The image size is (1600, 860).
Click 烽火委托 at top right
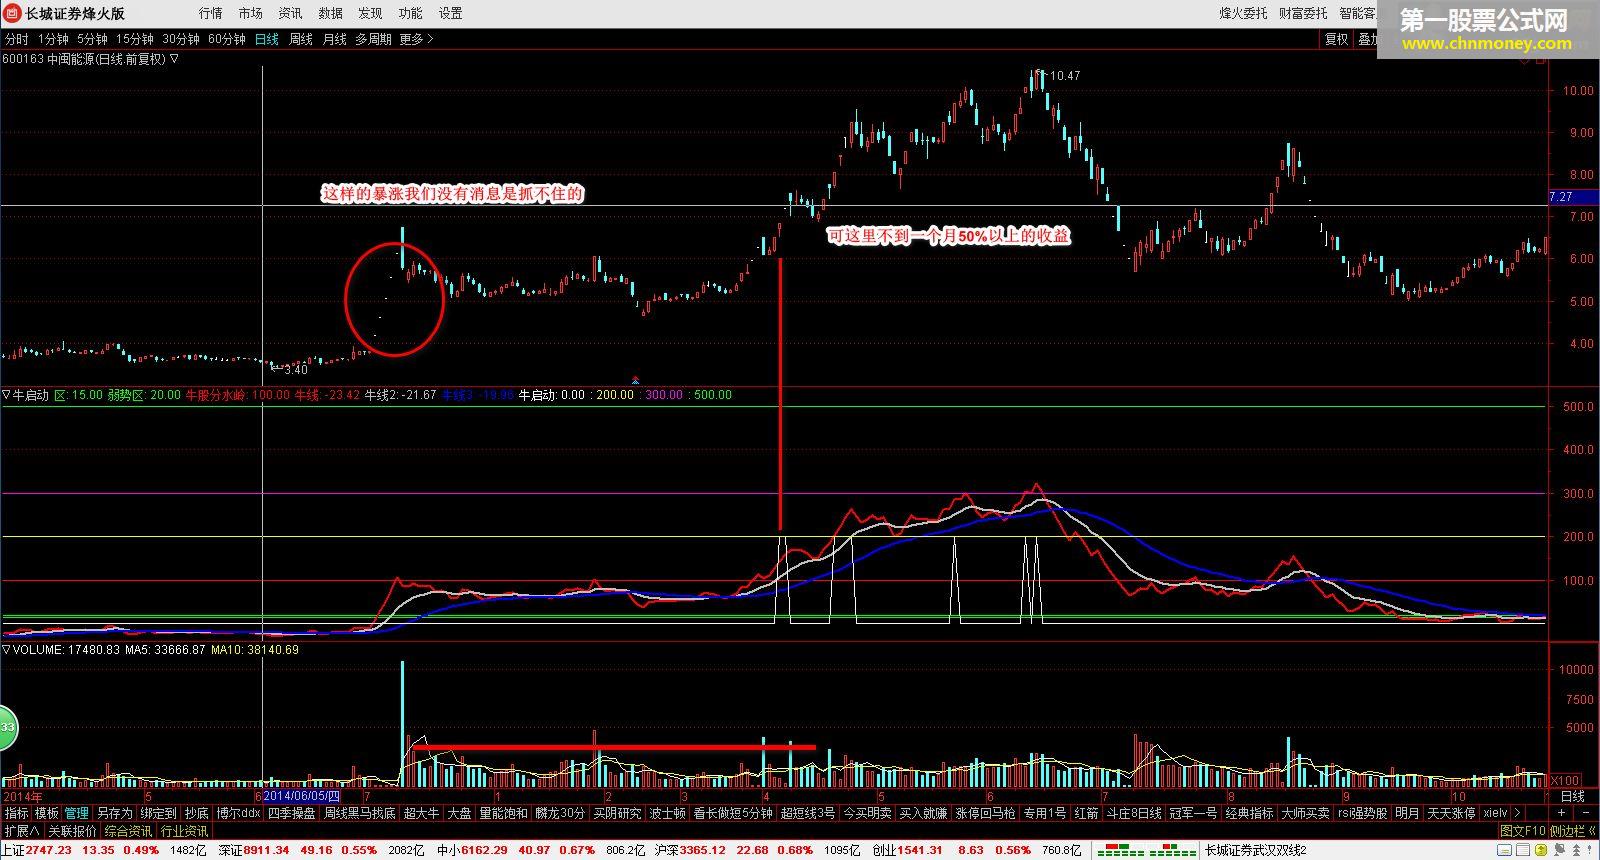tap(1243, 13)
